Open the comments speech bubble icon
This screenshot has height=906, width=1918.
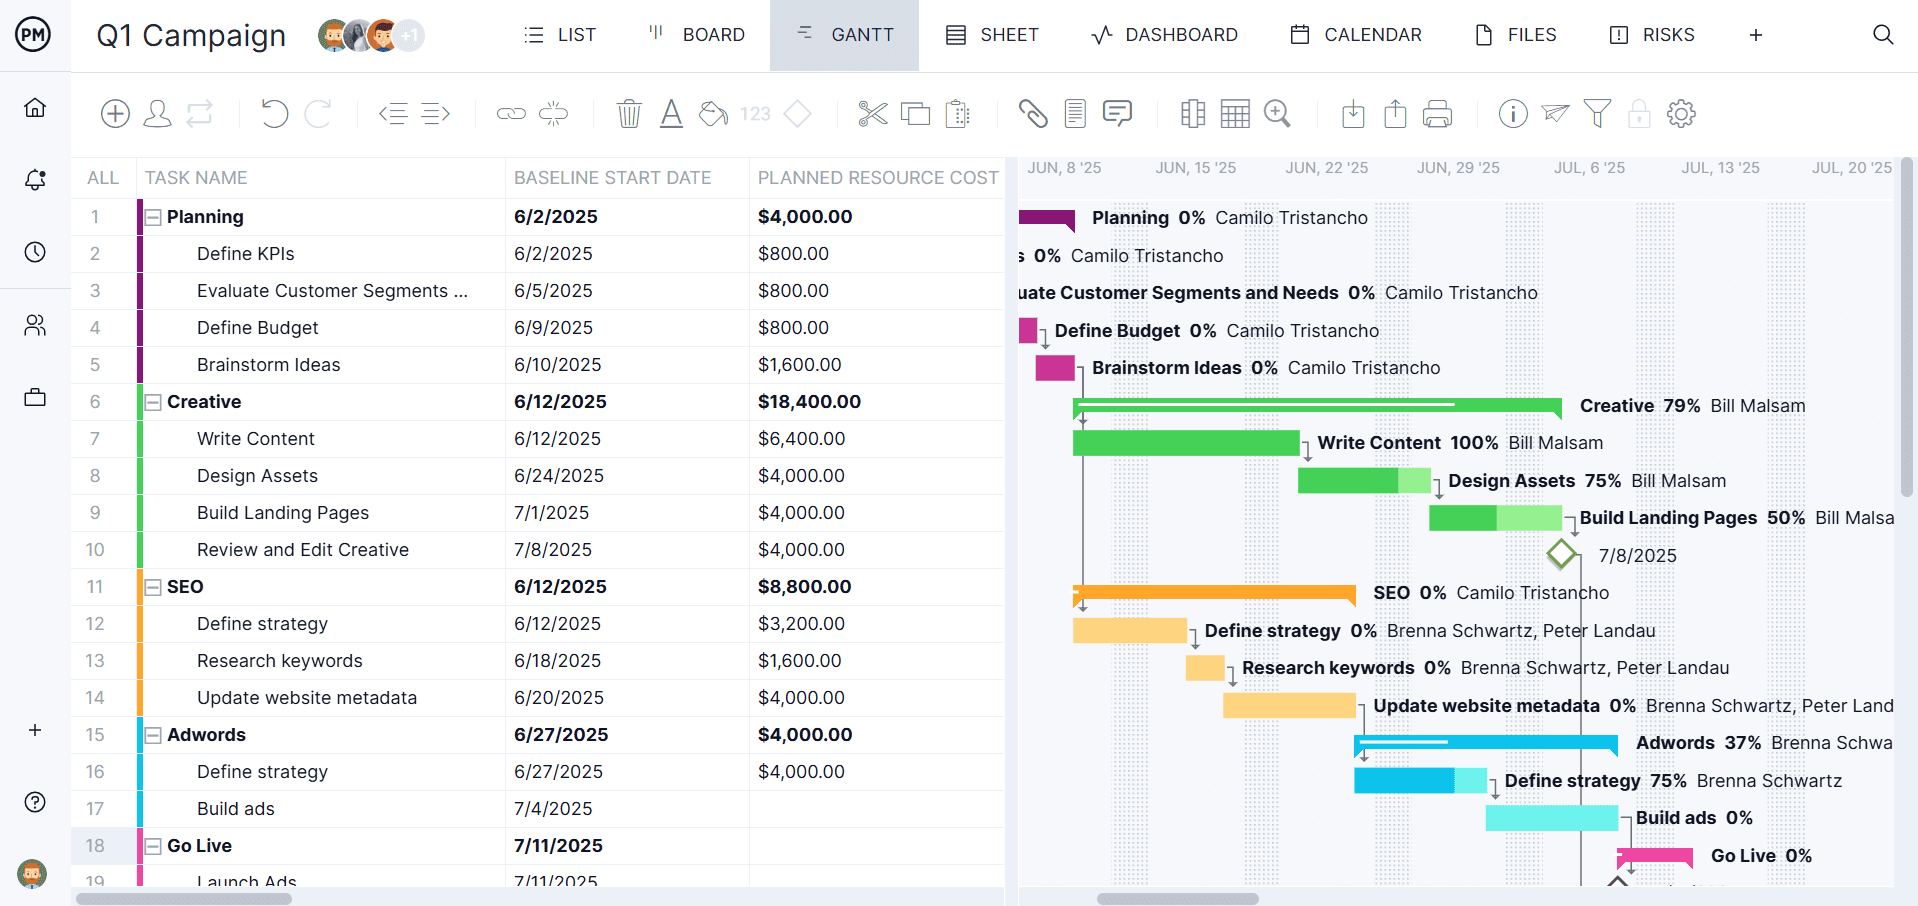pos(1117,114)
